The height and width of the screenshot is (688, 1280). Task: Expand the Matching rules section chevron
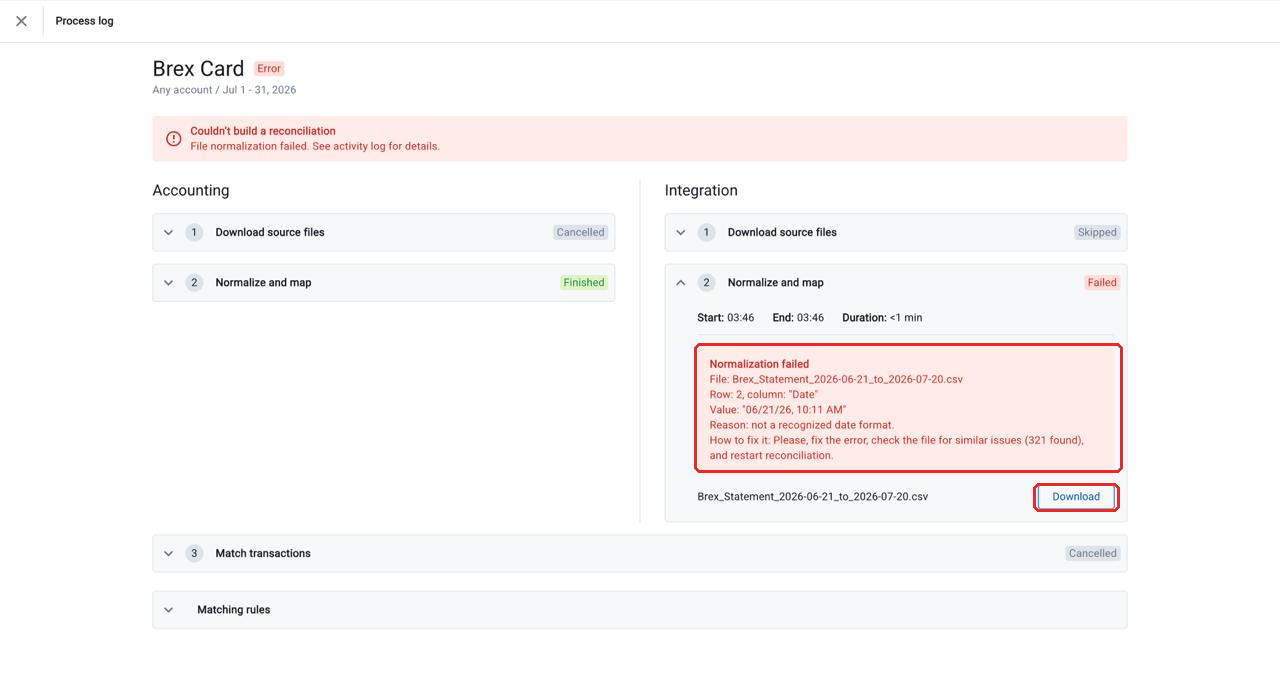168,610
